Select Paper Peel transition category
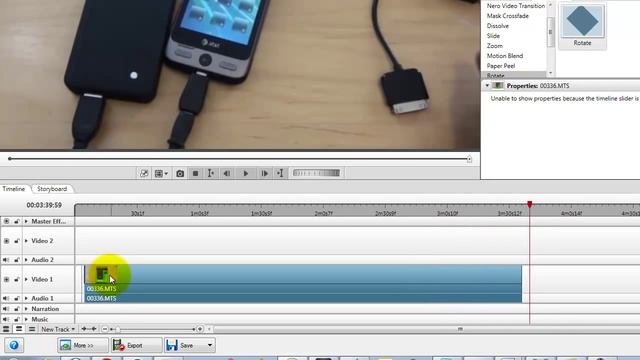The image size is (640, 360). point(500,66)
